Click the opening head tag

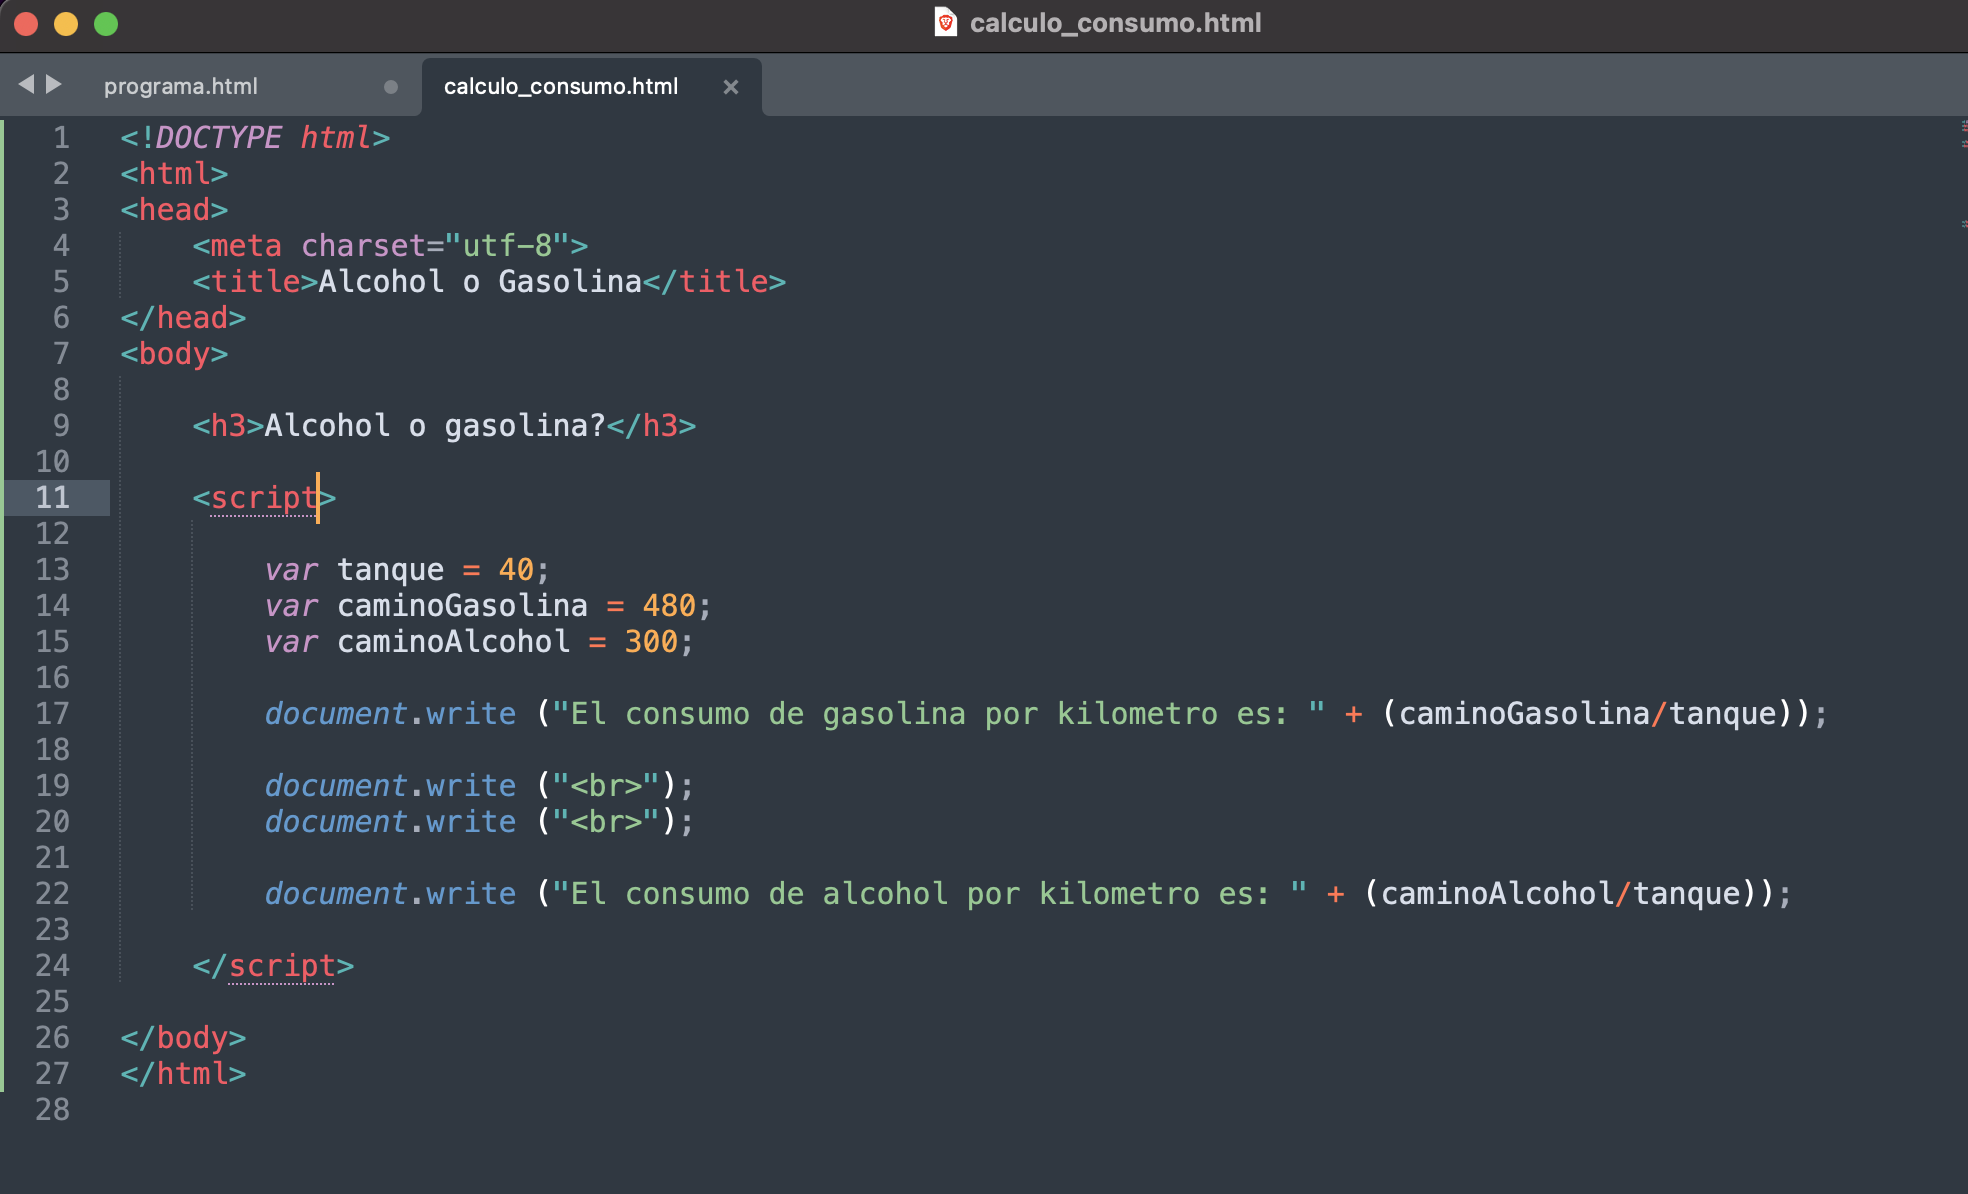coord(174,209)
